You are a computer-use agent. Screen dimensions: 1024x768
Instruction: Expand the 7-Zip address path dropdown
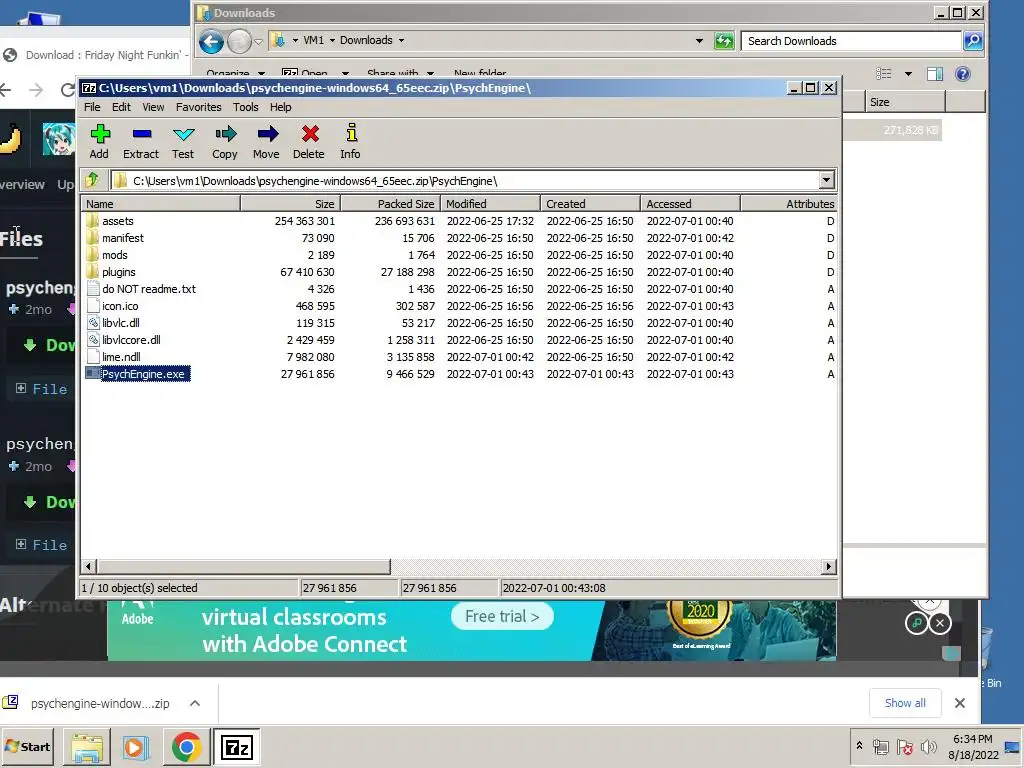[826, 180]
